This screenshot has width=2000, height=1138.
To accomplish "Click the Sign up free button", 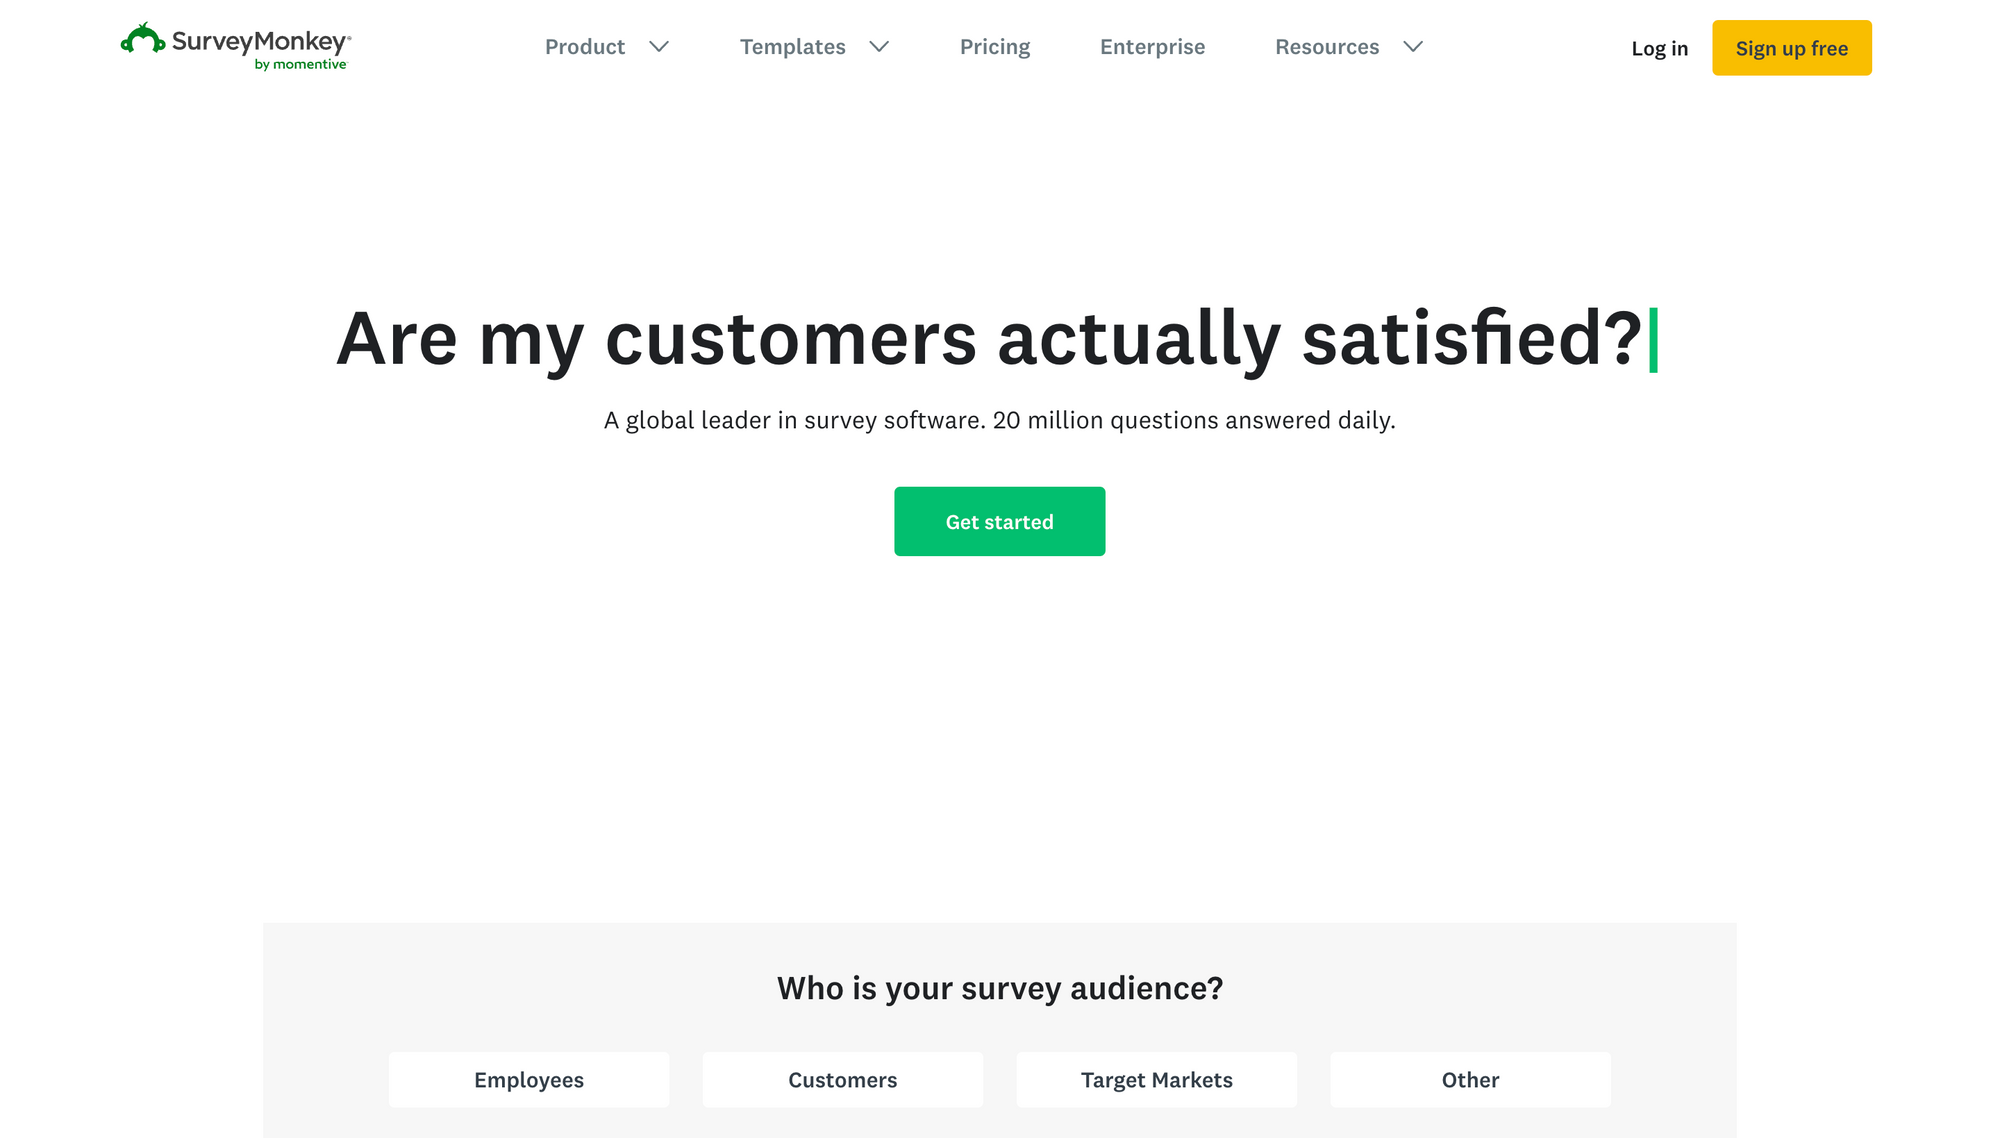I will [1791, 48].
